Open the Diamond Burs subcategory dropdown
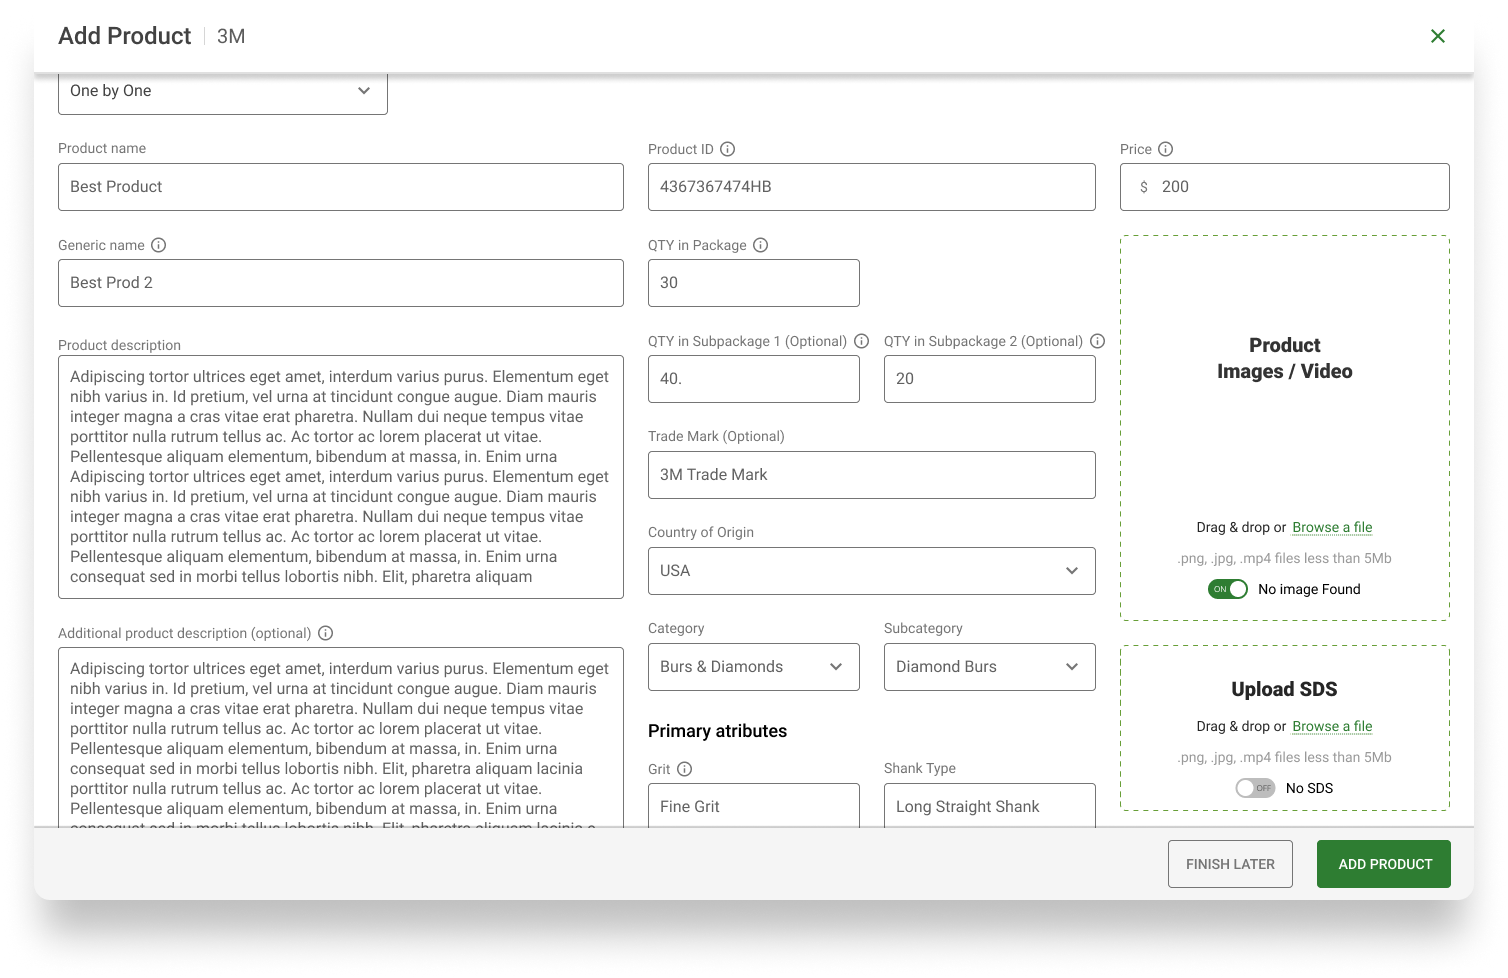 point(990,667)
